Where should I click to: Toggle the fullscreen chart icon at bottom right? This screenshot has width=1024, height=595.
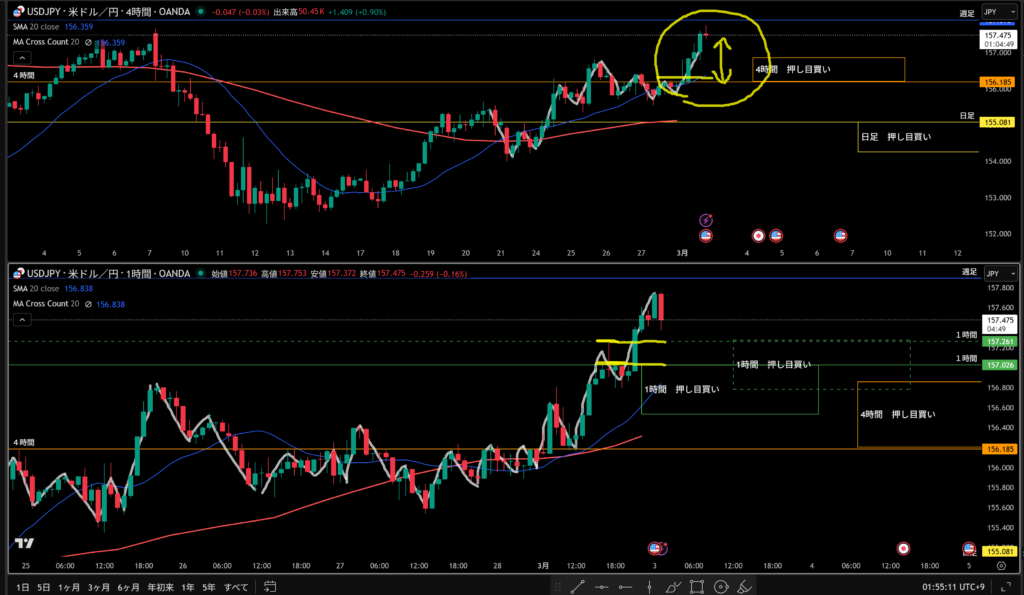[x=1008, y=586]
